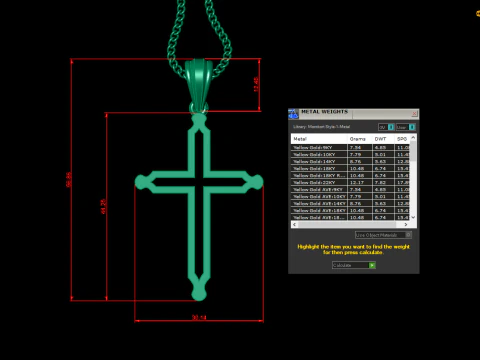Click the green arrow next to Calculate
Screen dimensions: 480x360
click(372, 265)
